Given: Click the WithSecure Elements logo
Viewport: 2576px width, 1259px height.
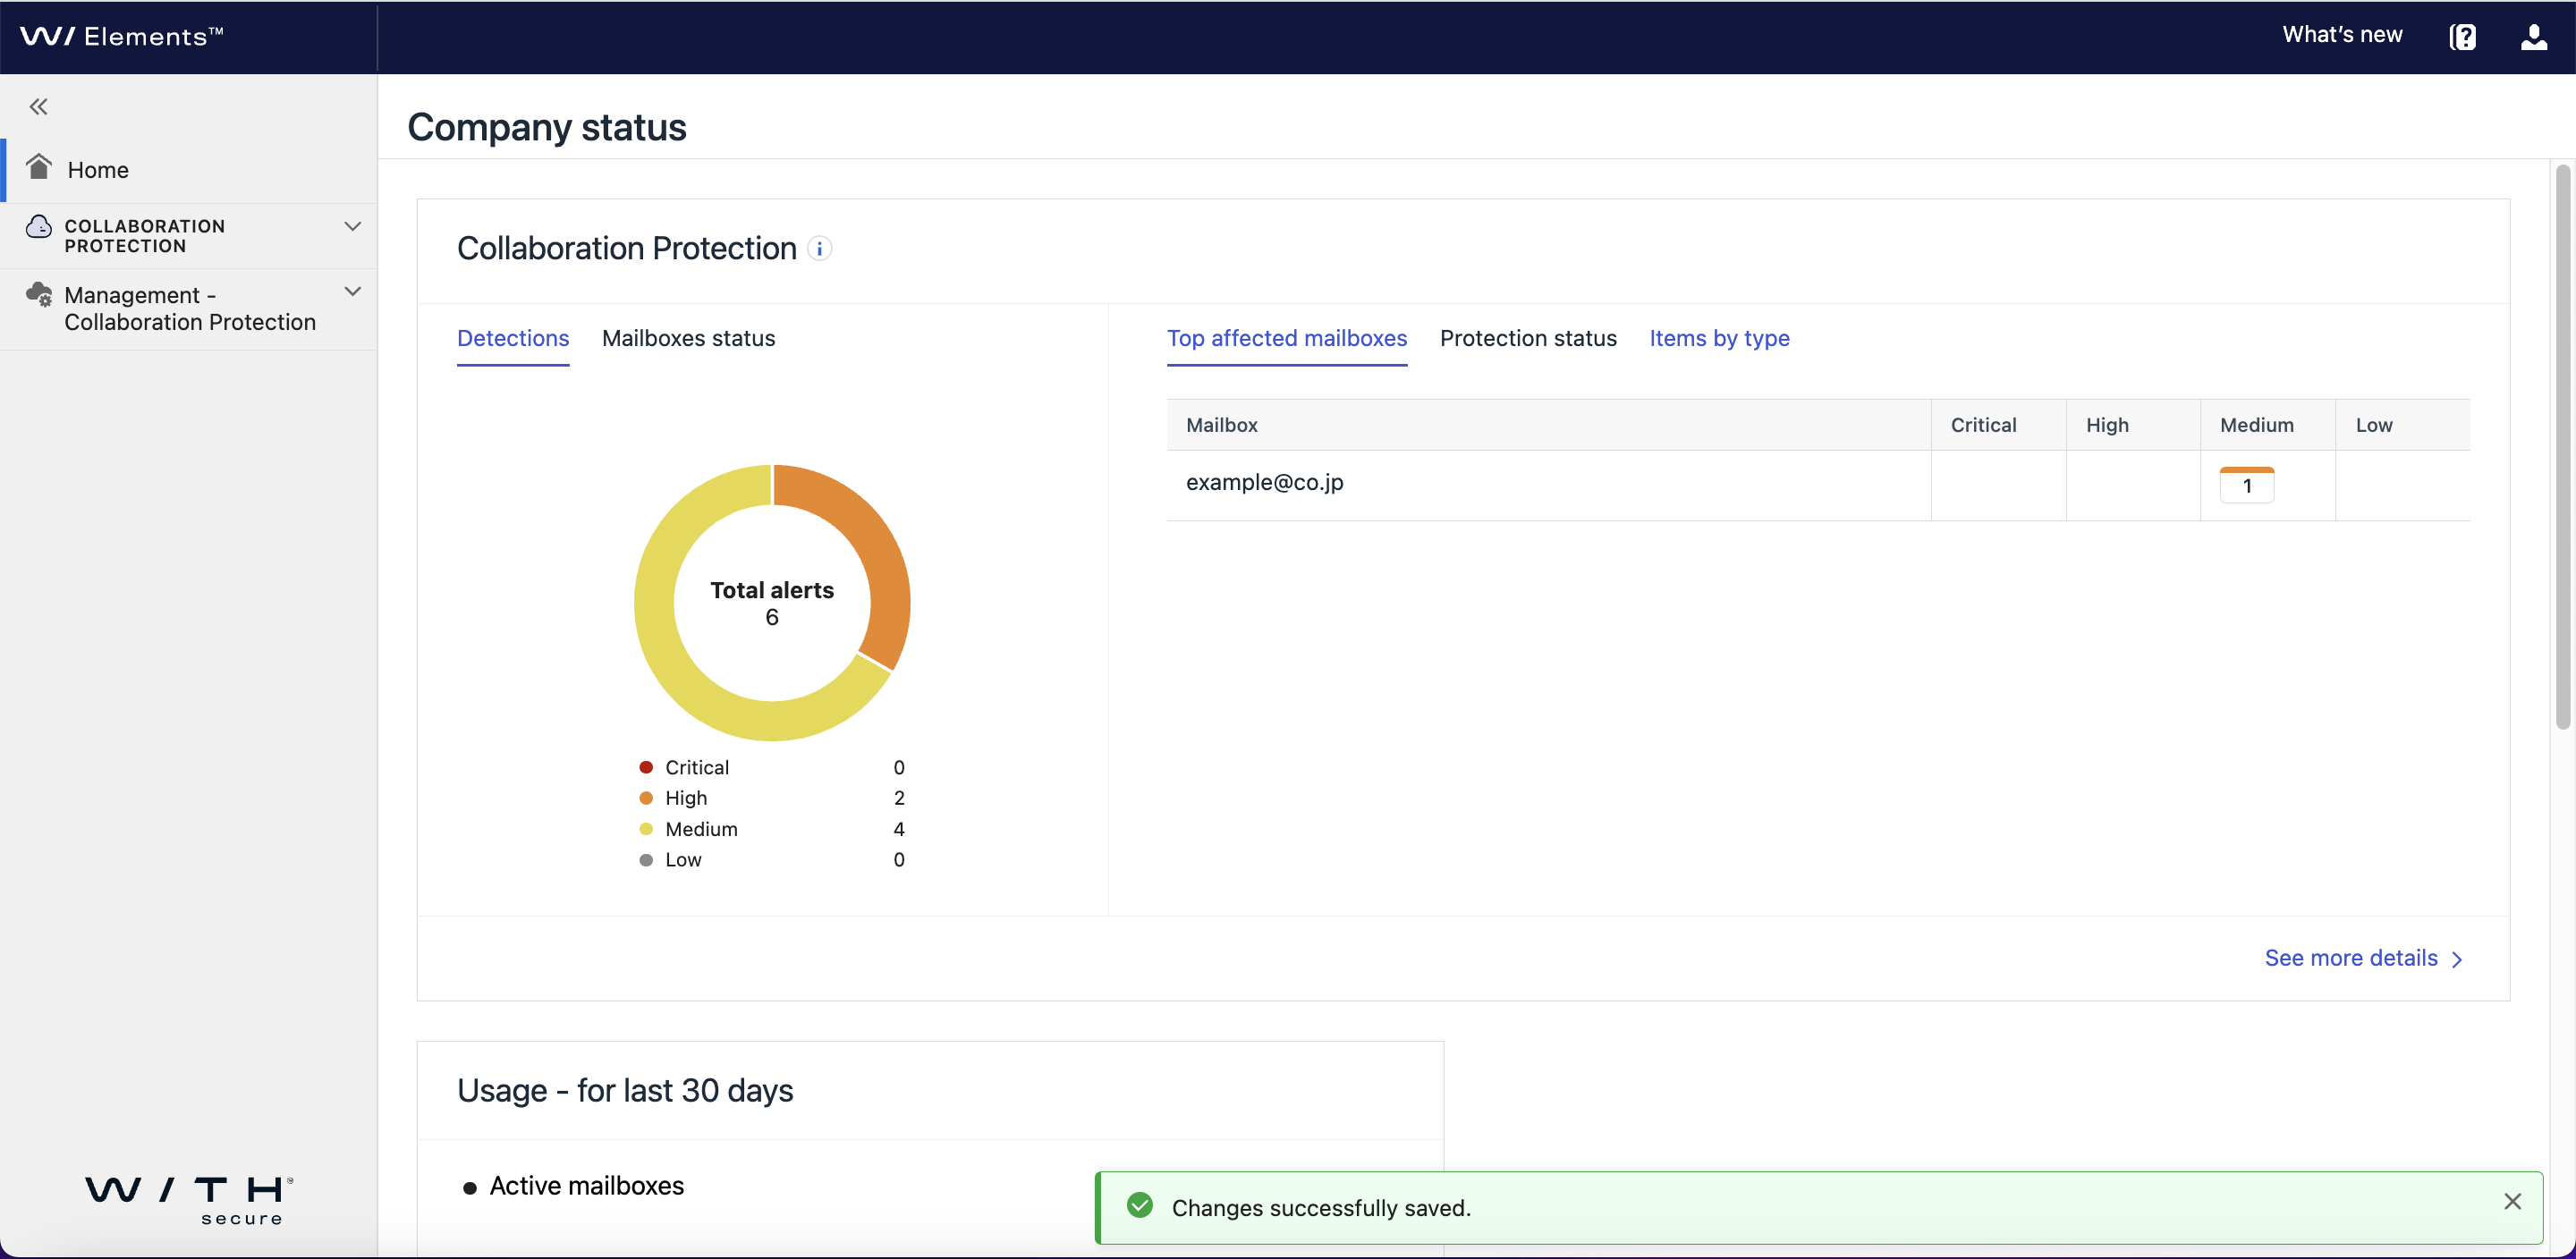Looking at the screenshot, I should click(122, 37).
